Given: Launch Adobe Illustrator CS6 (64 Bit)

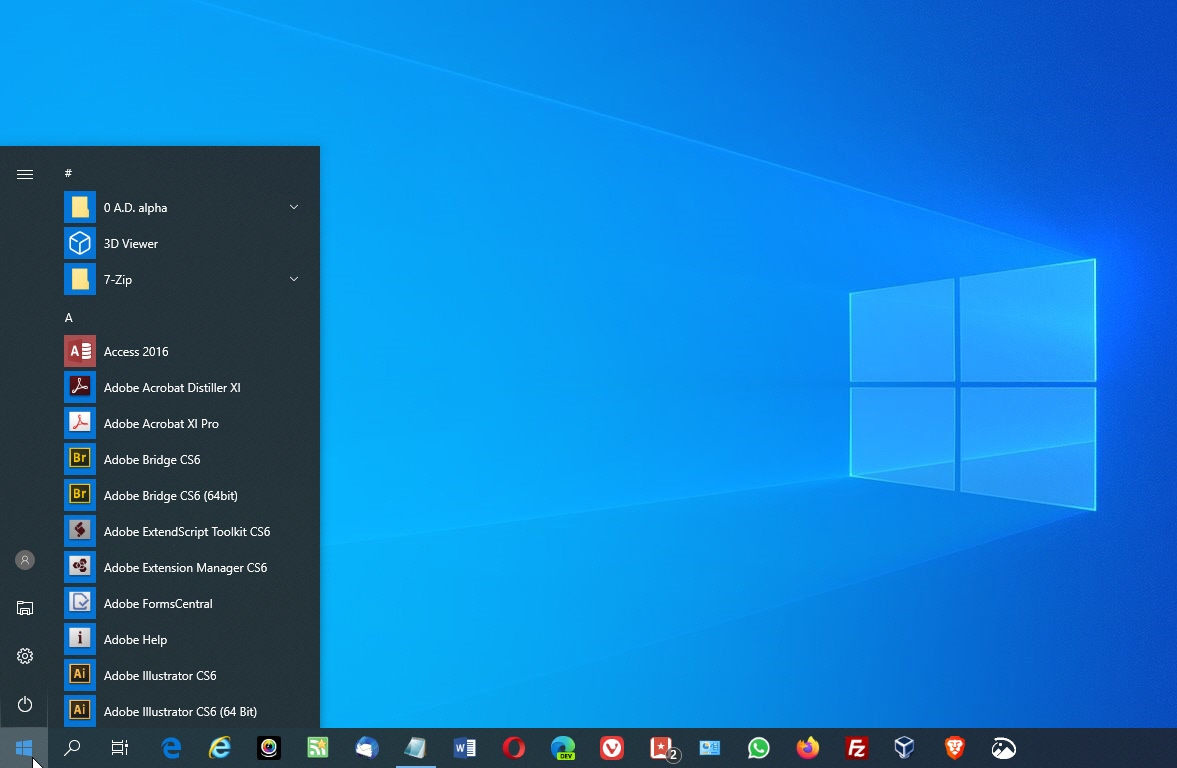Looking at the screenshot, I should tap(185, 711).
